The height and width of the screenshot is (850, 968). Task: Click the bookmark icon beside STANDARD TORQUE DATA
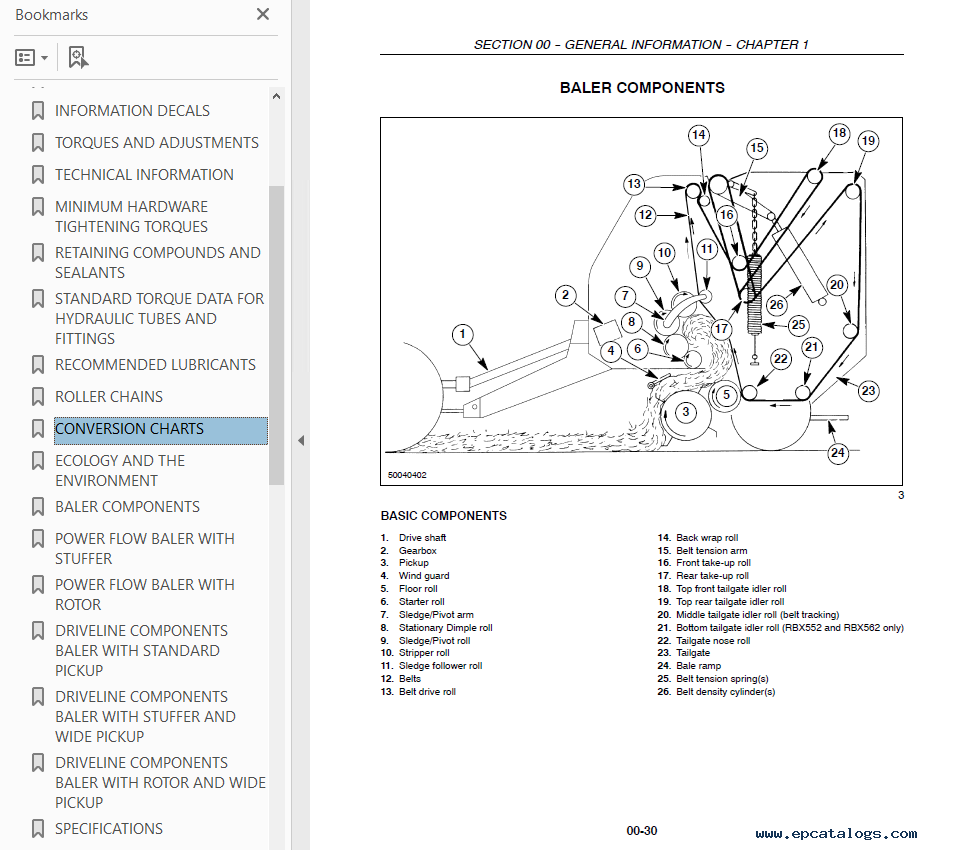tap(38, 299)
